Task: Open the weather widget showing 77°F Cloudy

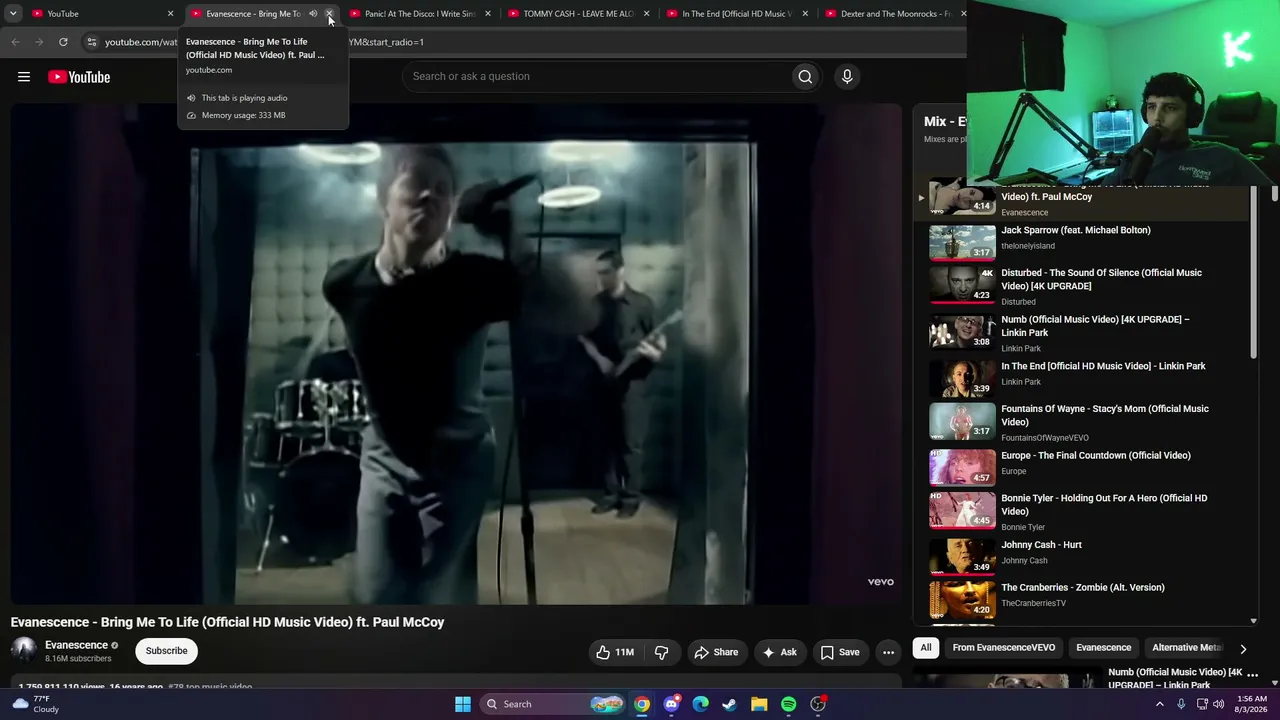Action: pyautogui.click(x=34, y=704)
